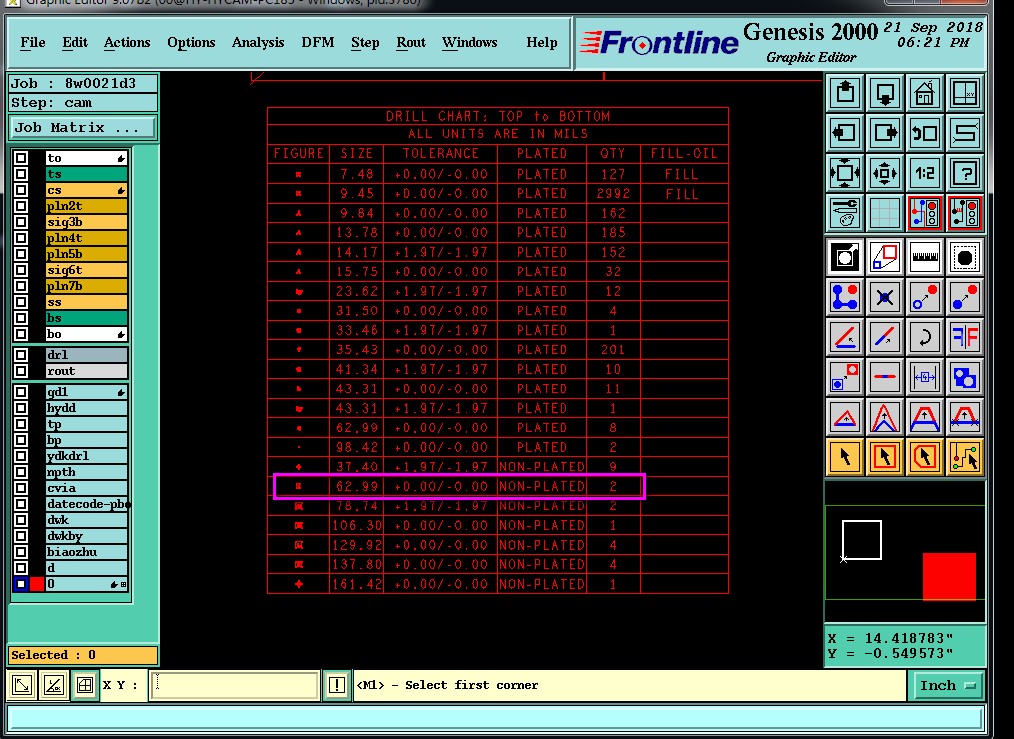Screen dimensions: 1014x739
Task: Click the red-blue traffic light icon
Action: click(925, 213)
